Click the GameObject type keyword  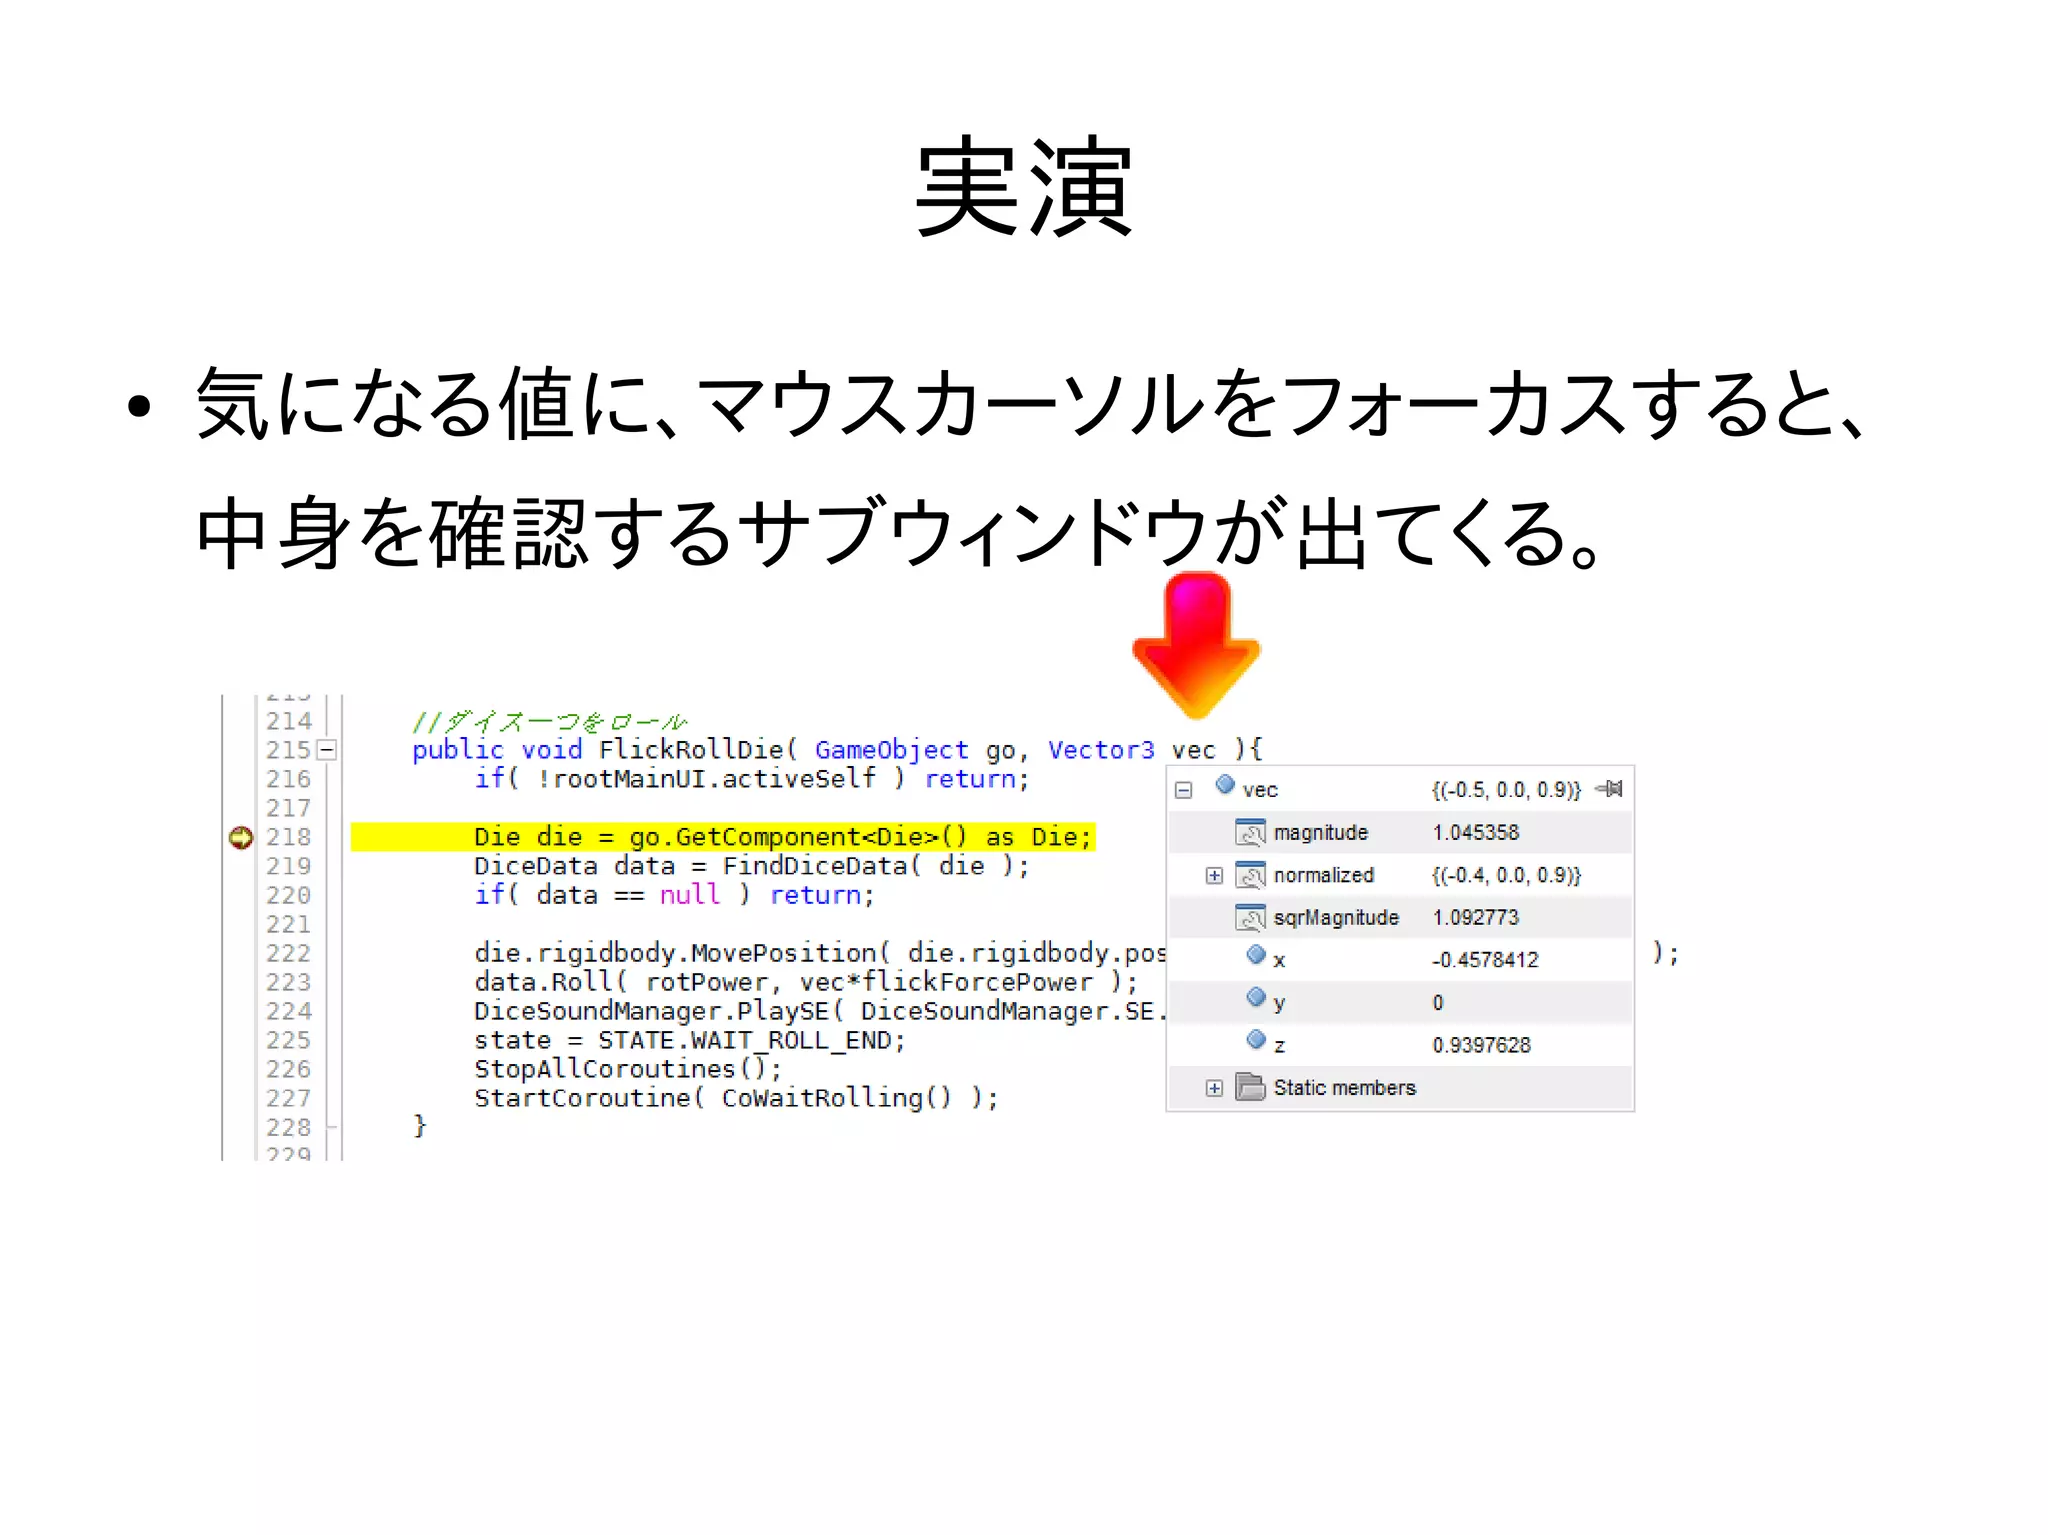[892, 750]
